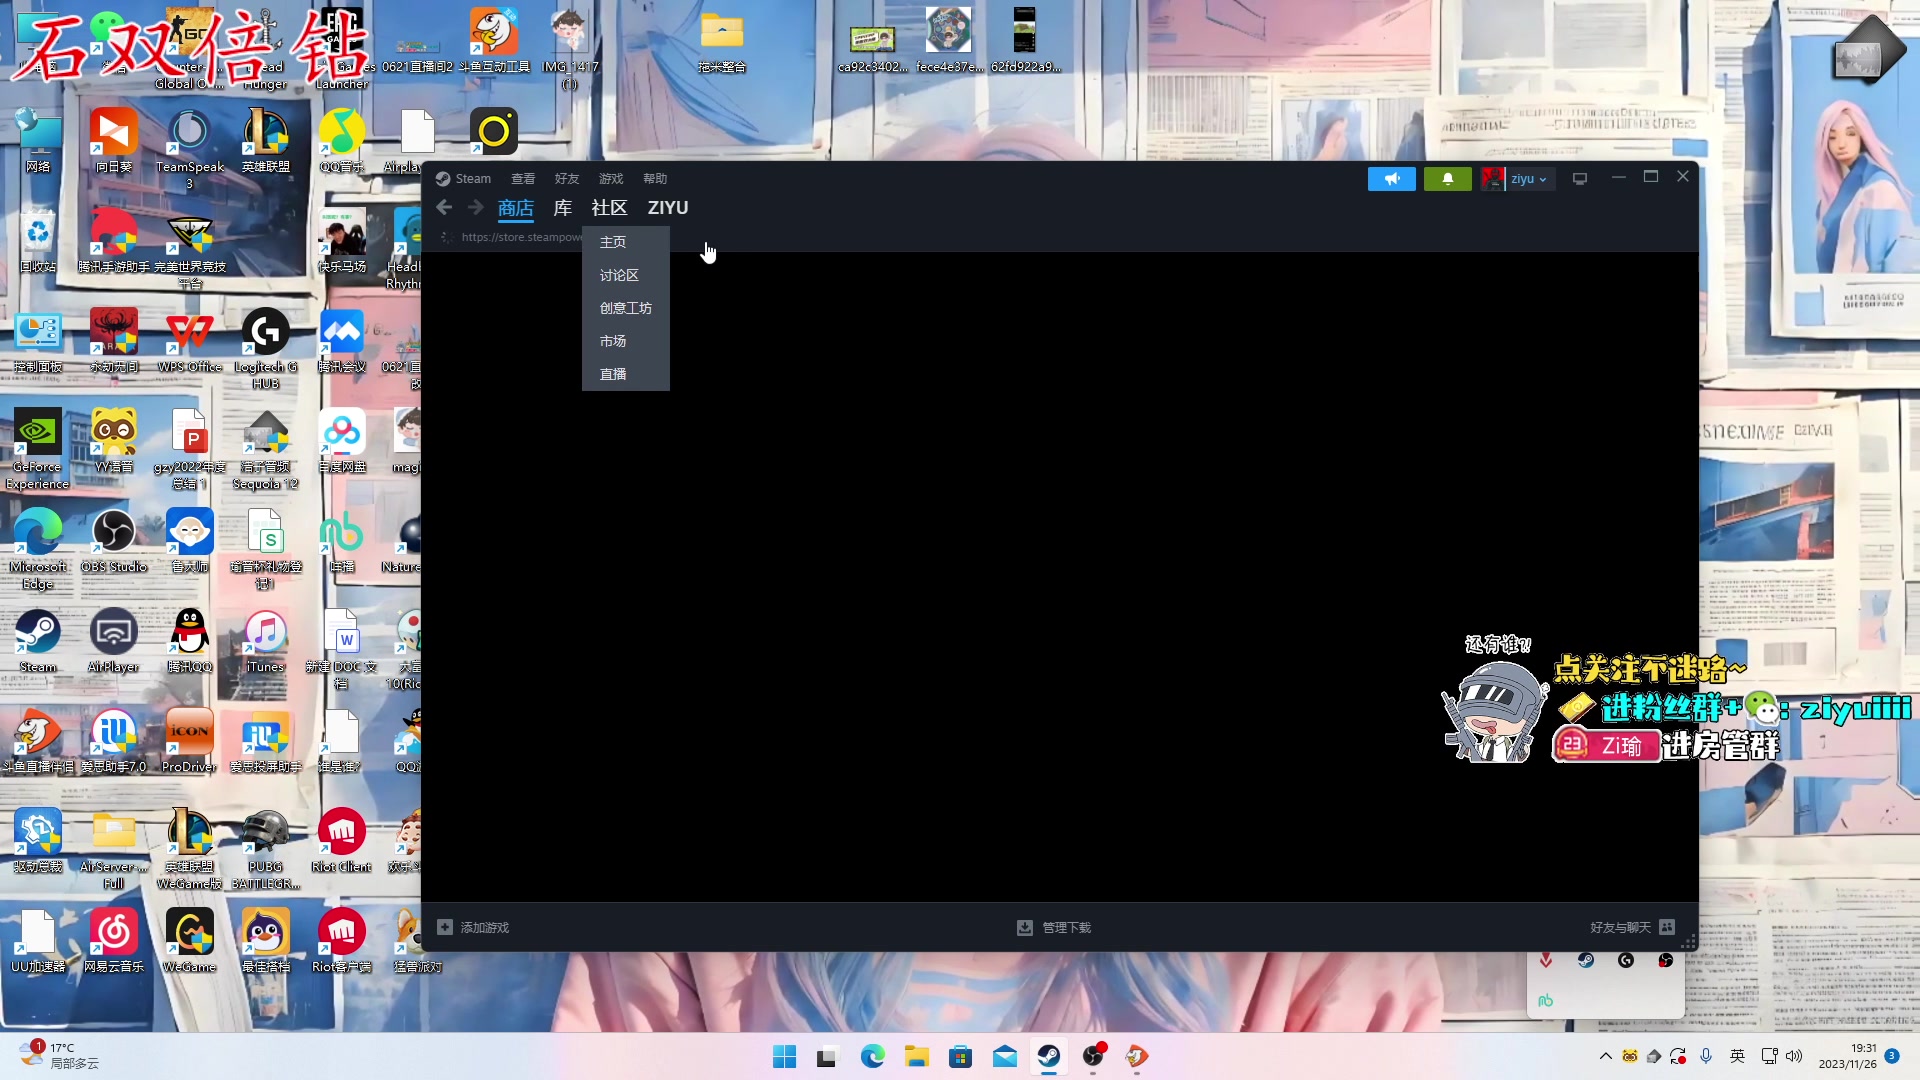Click the Steam store URL bar
The image size is (1920, 1080).
point(521,237)
